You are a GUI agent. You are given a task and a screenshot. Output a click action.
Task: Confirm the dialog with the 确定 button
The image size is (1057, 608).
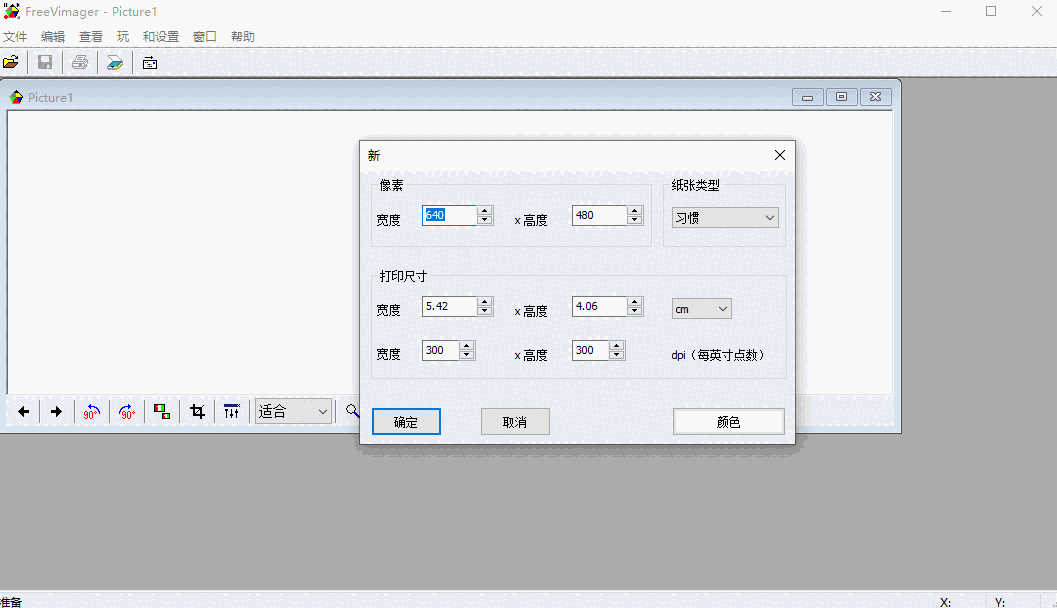tap(406, 421)
